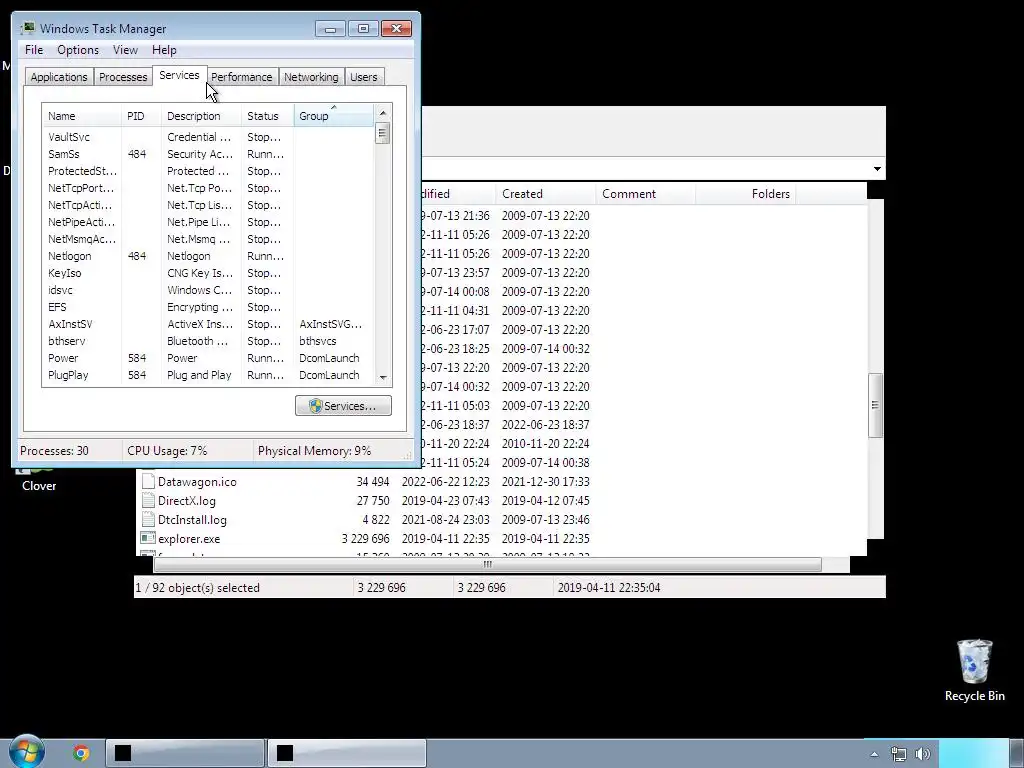1024x768 pixels.
Task: Click the Show desktop button
Action: (x=1017, y=754)
